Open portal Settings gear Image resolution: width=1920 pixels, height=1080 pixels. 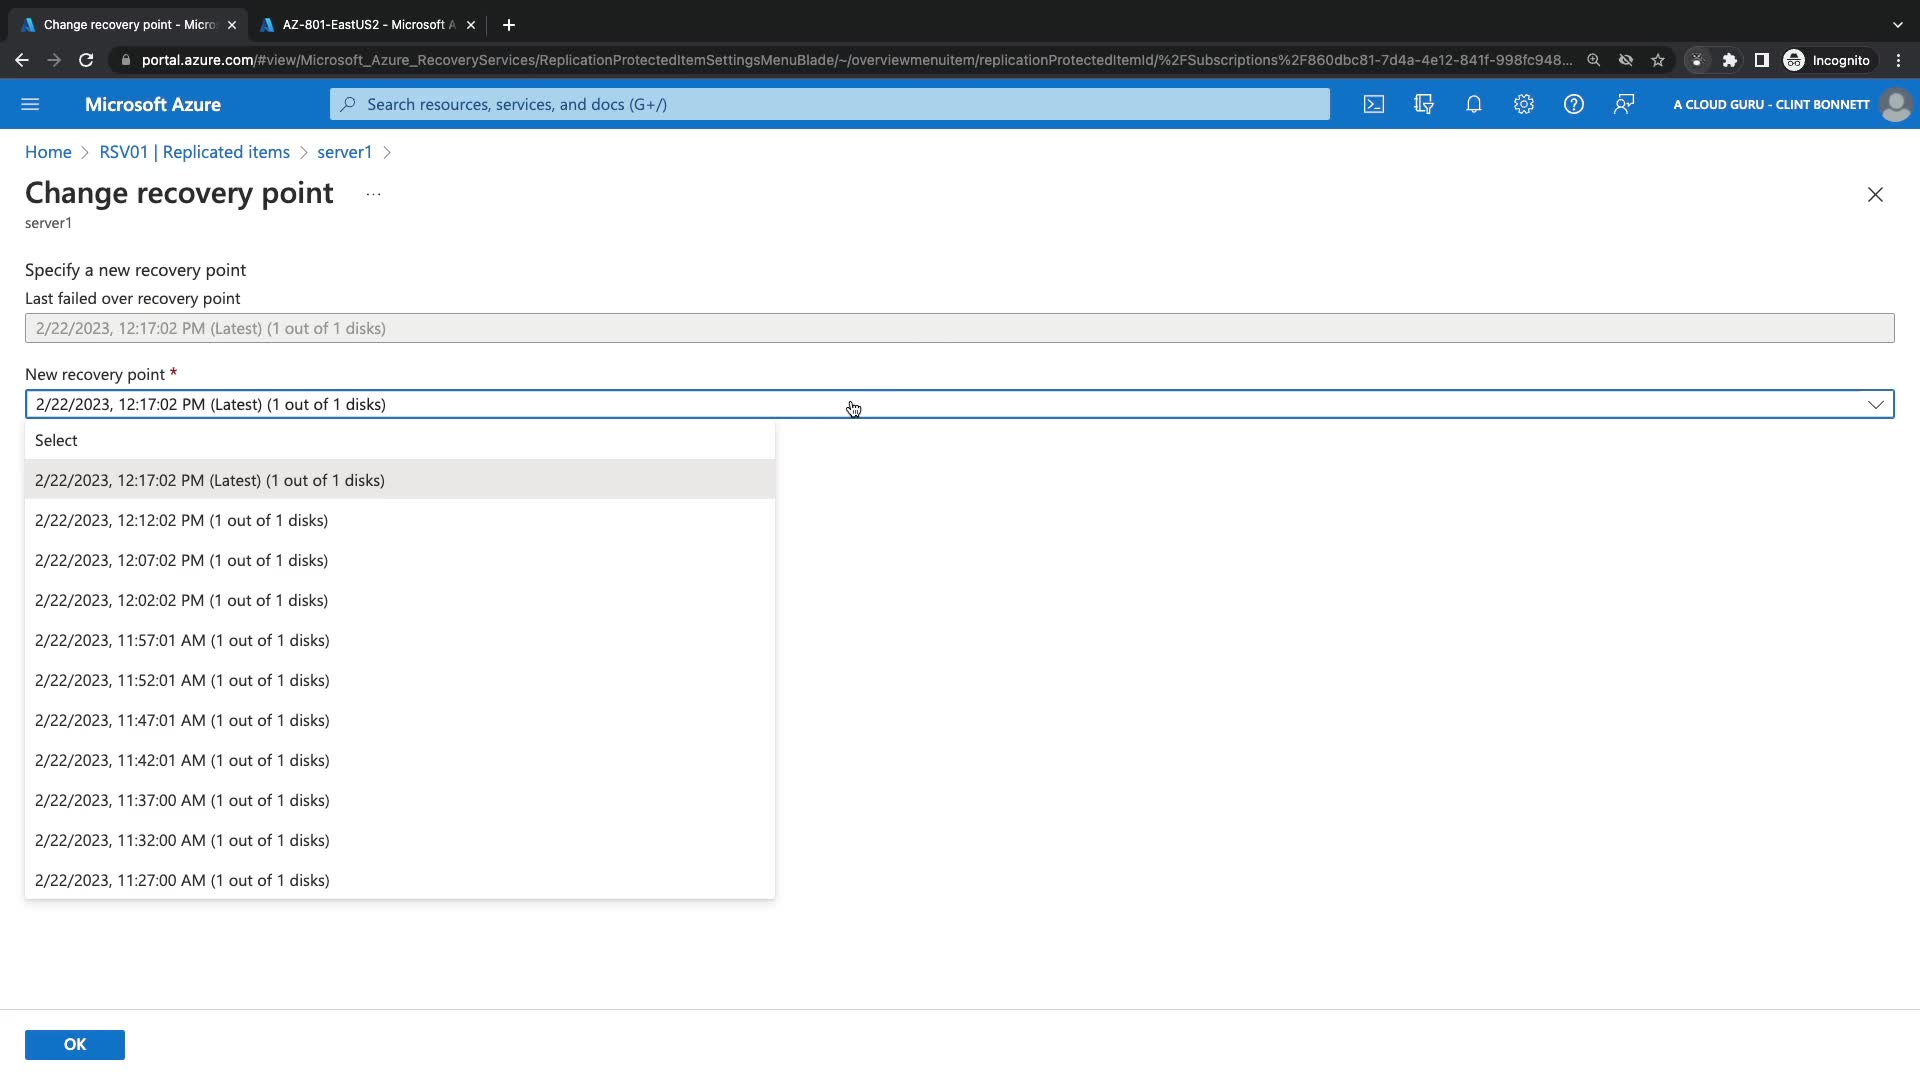[x=1524, y=104]
